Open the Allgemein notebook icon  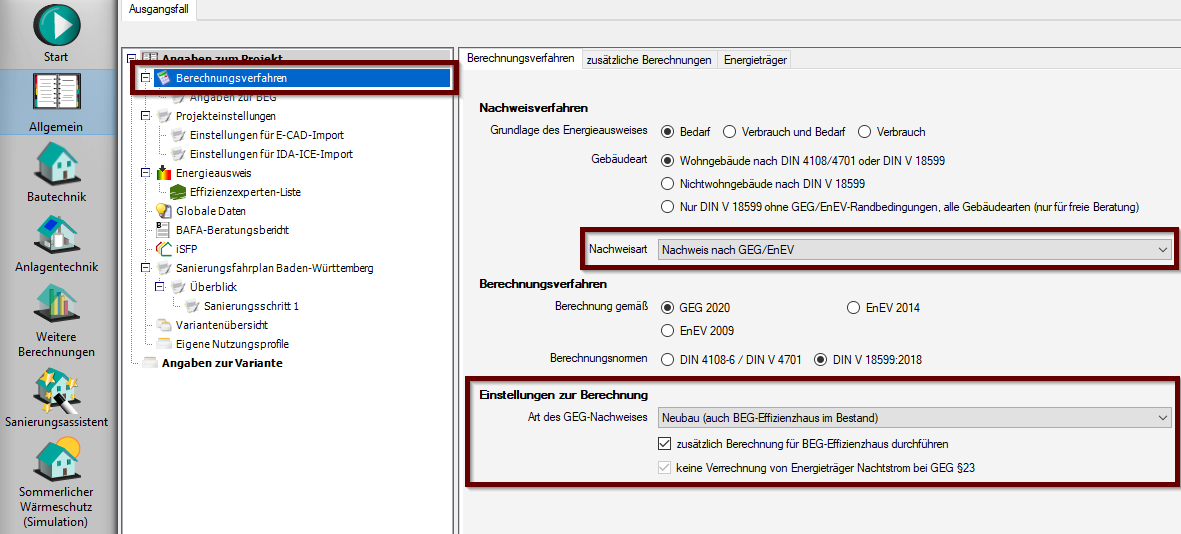click(56, 95)
